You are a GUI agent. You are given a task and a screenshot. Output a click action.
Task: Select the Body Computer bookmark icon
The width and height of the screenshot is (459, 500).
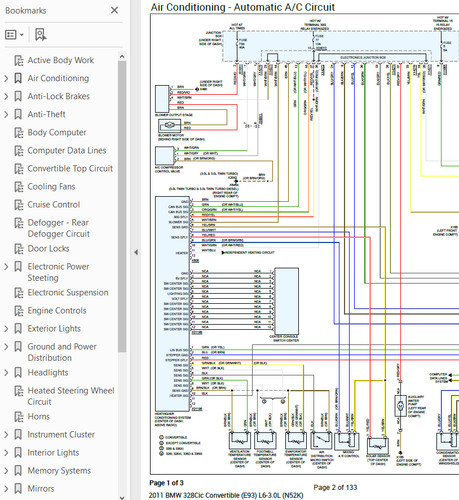point(19,132)
